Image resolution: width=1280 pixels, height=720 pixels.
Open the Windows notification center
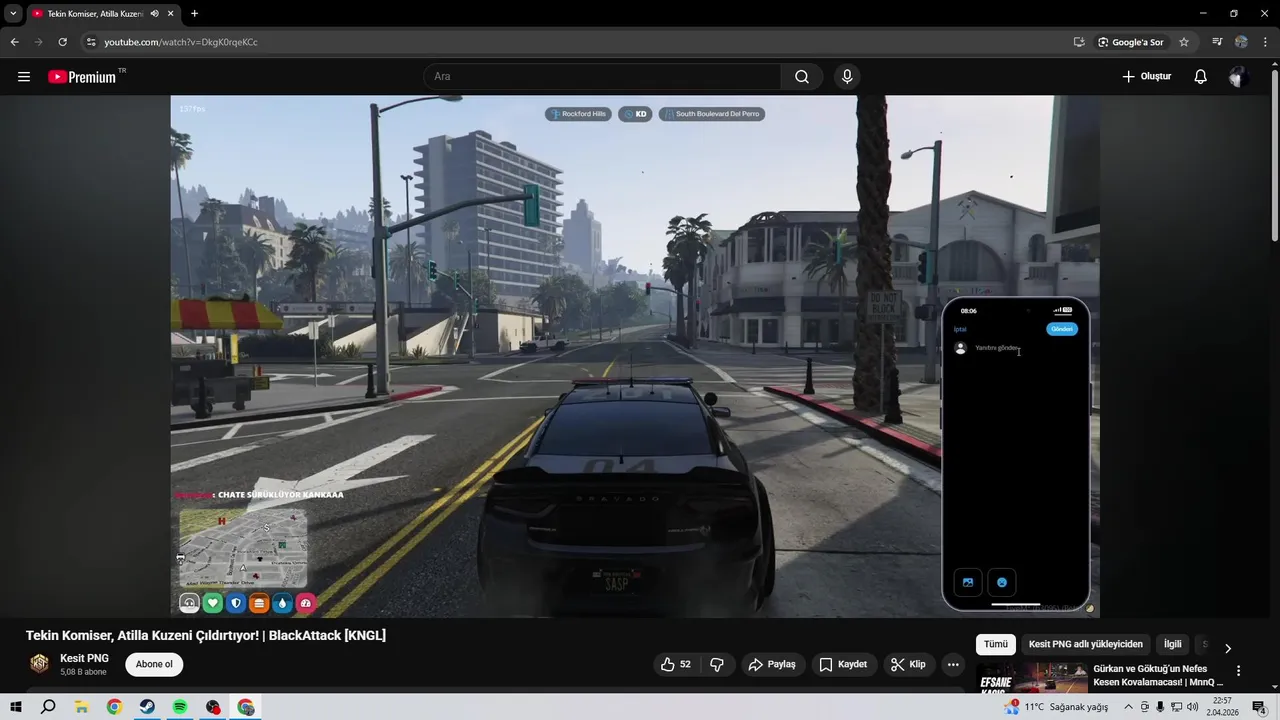[x=1259, y=707]
